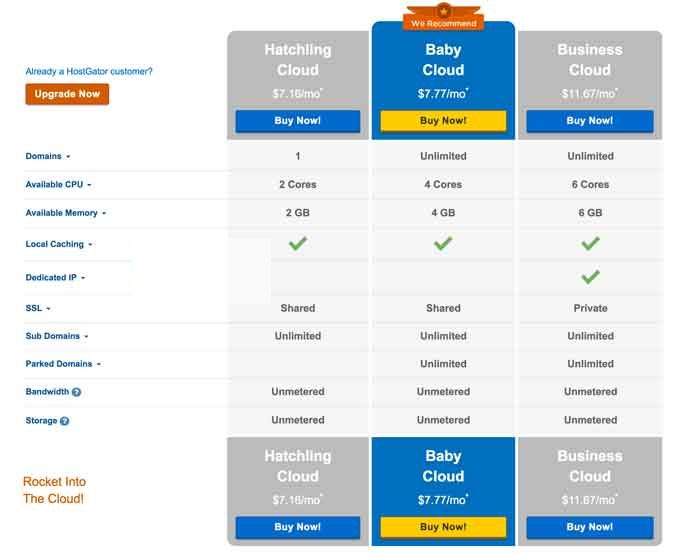
Task: Click the '6 Cores' CPU value
Action: point(591,184)
